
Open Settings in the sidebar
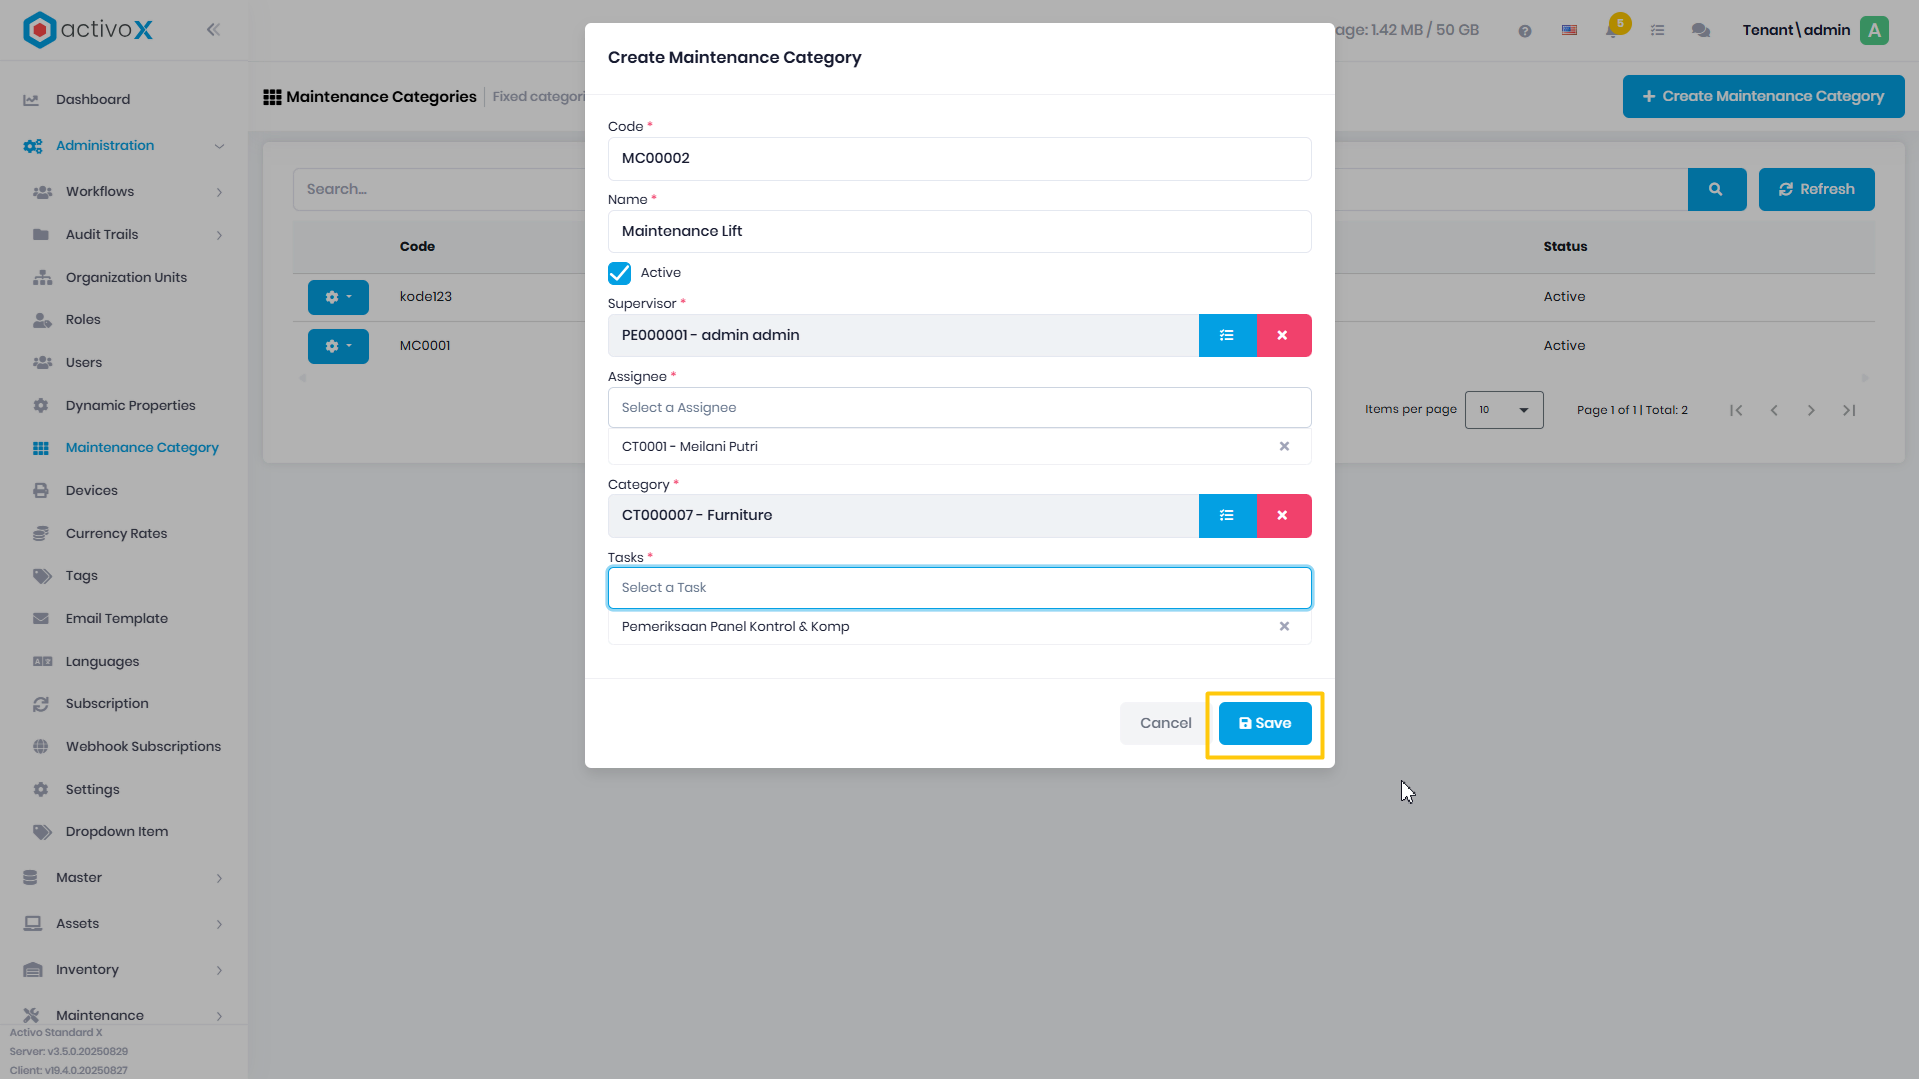click(x=92, y=790)
